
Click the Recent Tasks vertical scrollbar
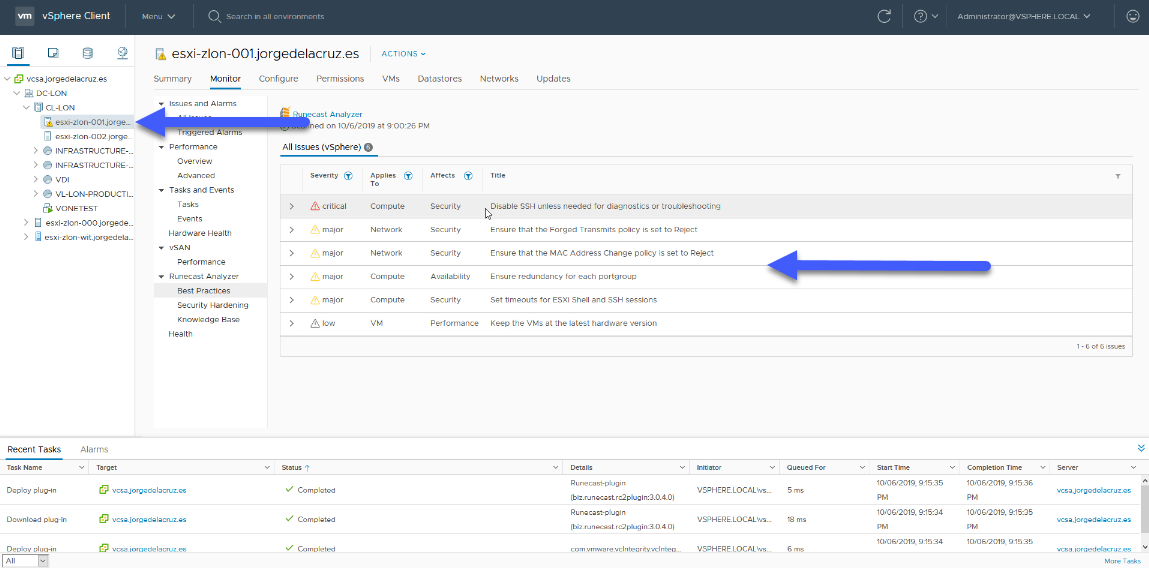click(1144, 513)
